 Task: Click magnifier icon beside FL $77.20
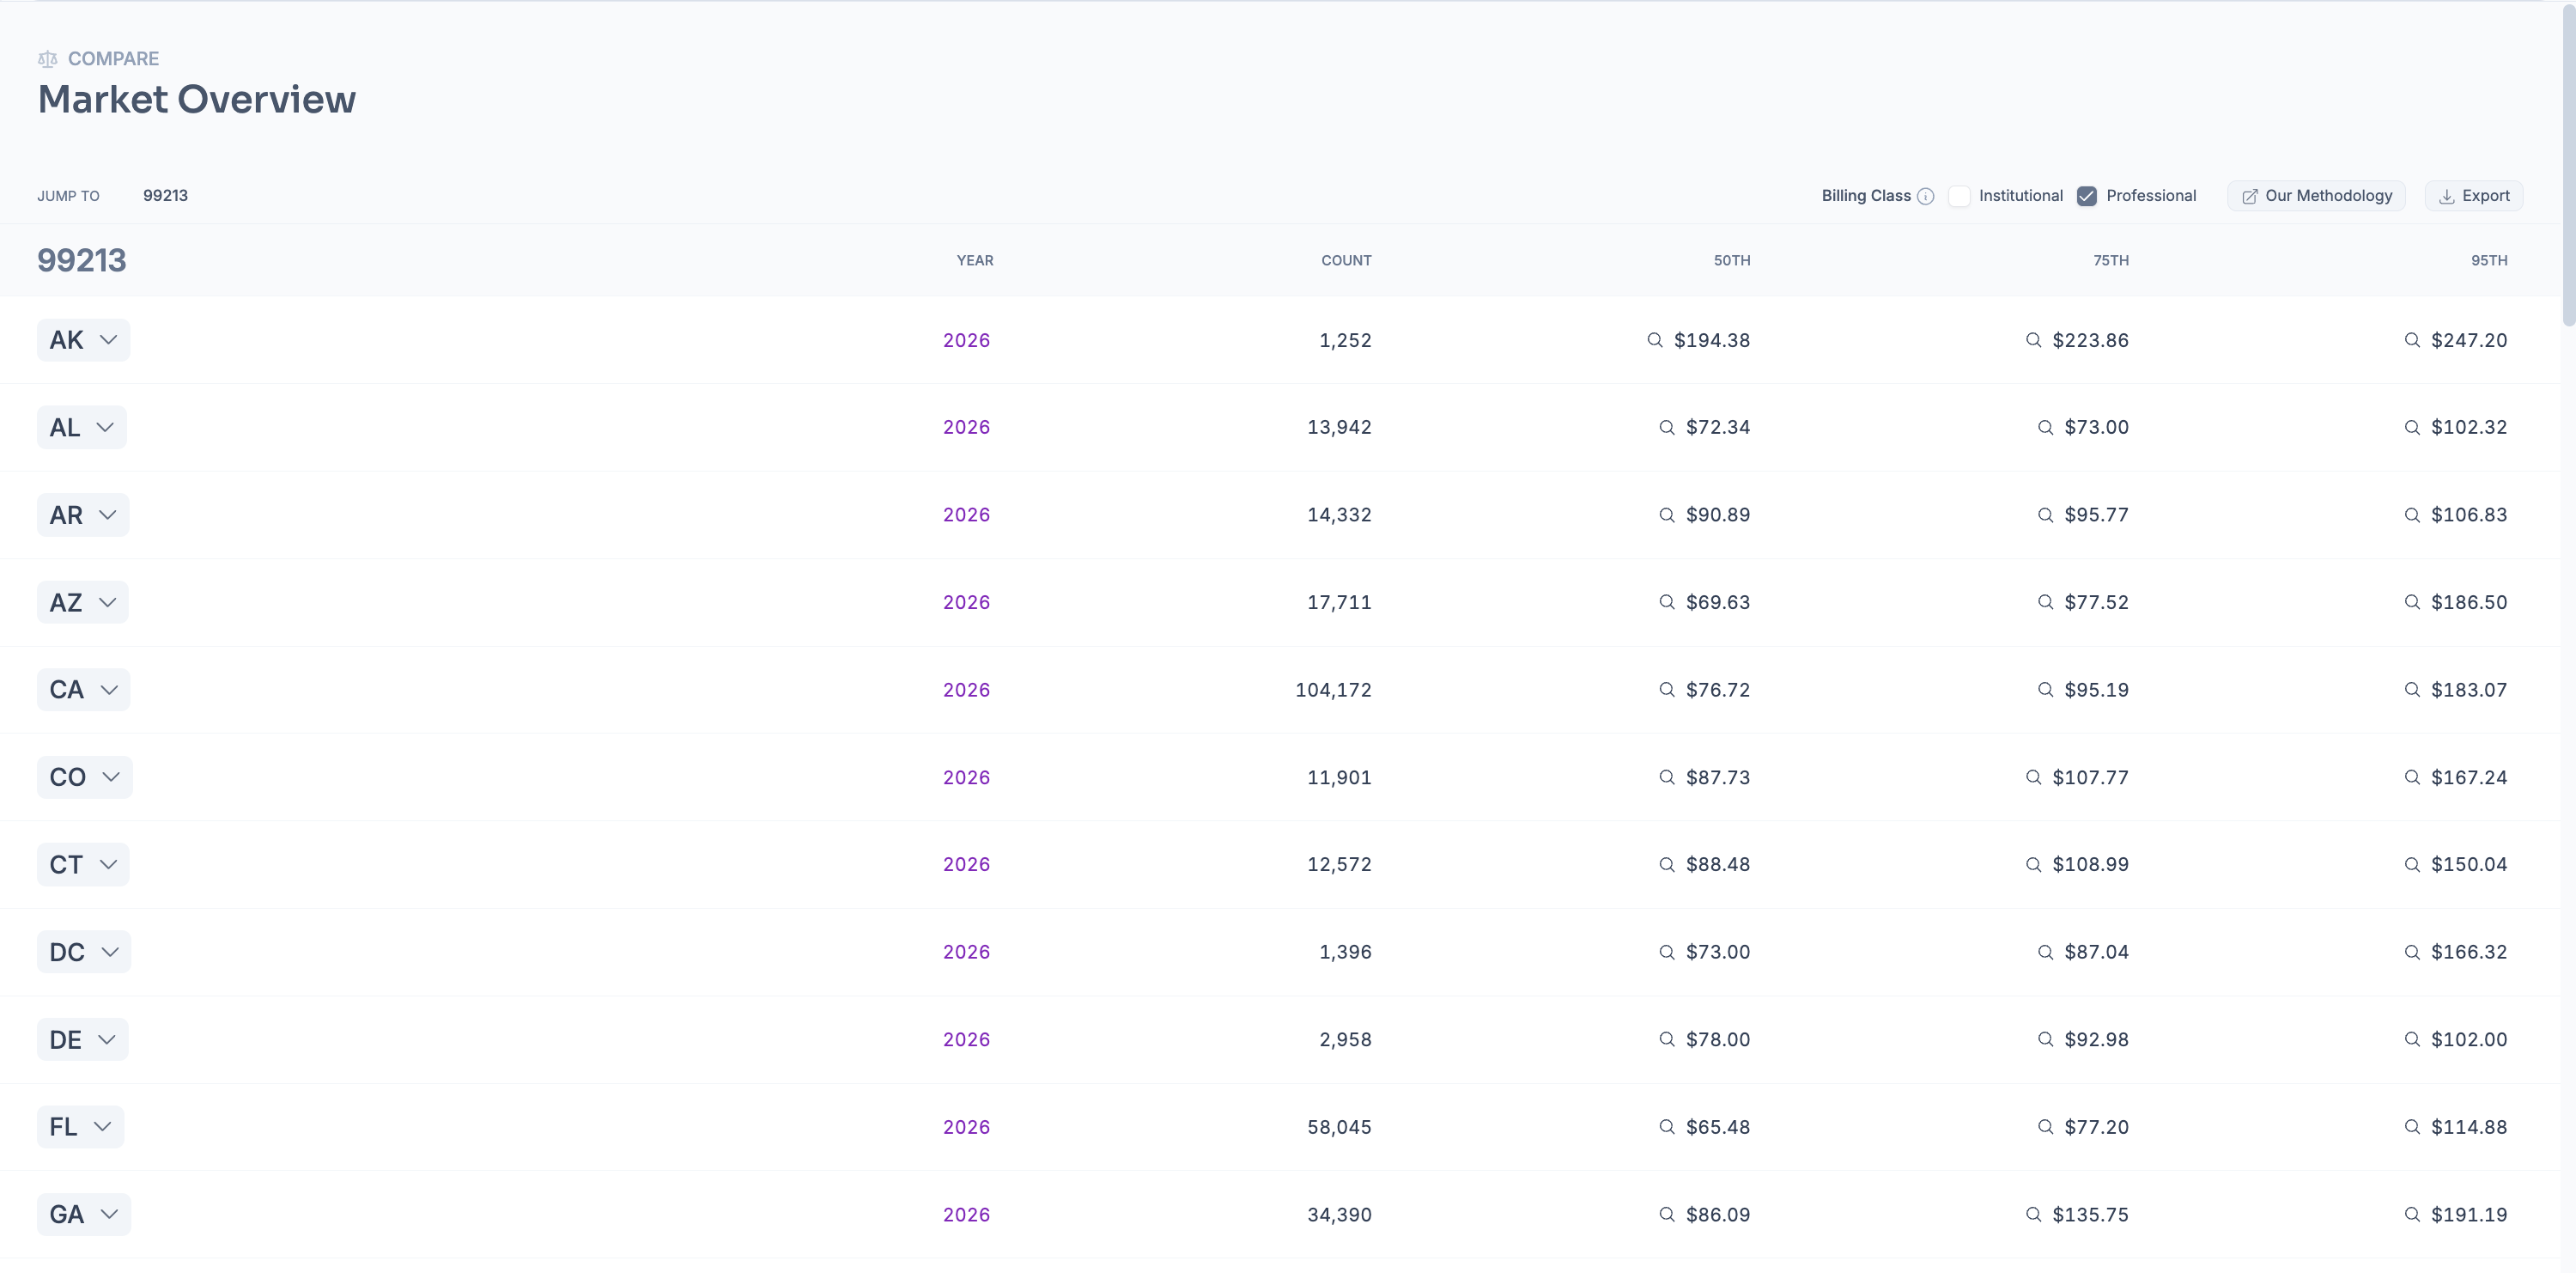pyautogui.click(x=2045, y=1127)
